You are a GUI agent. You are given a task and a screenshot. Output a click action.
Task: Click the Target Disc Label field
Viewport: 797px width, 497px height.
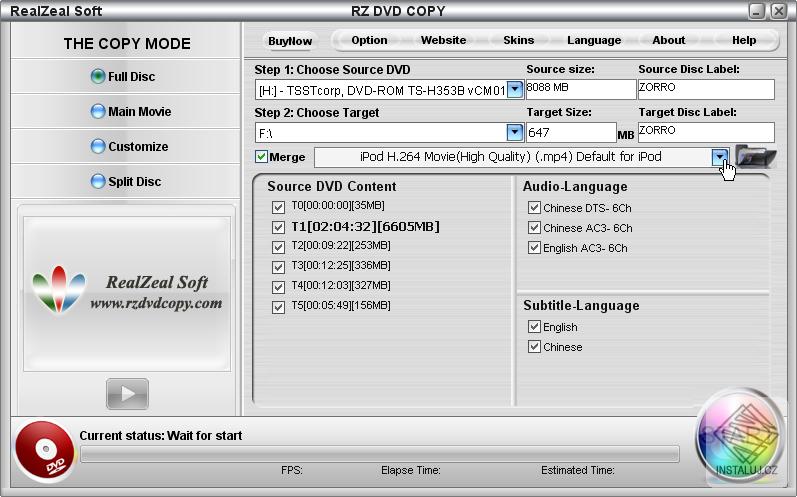click(706, 132)
